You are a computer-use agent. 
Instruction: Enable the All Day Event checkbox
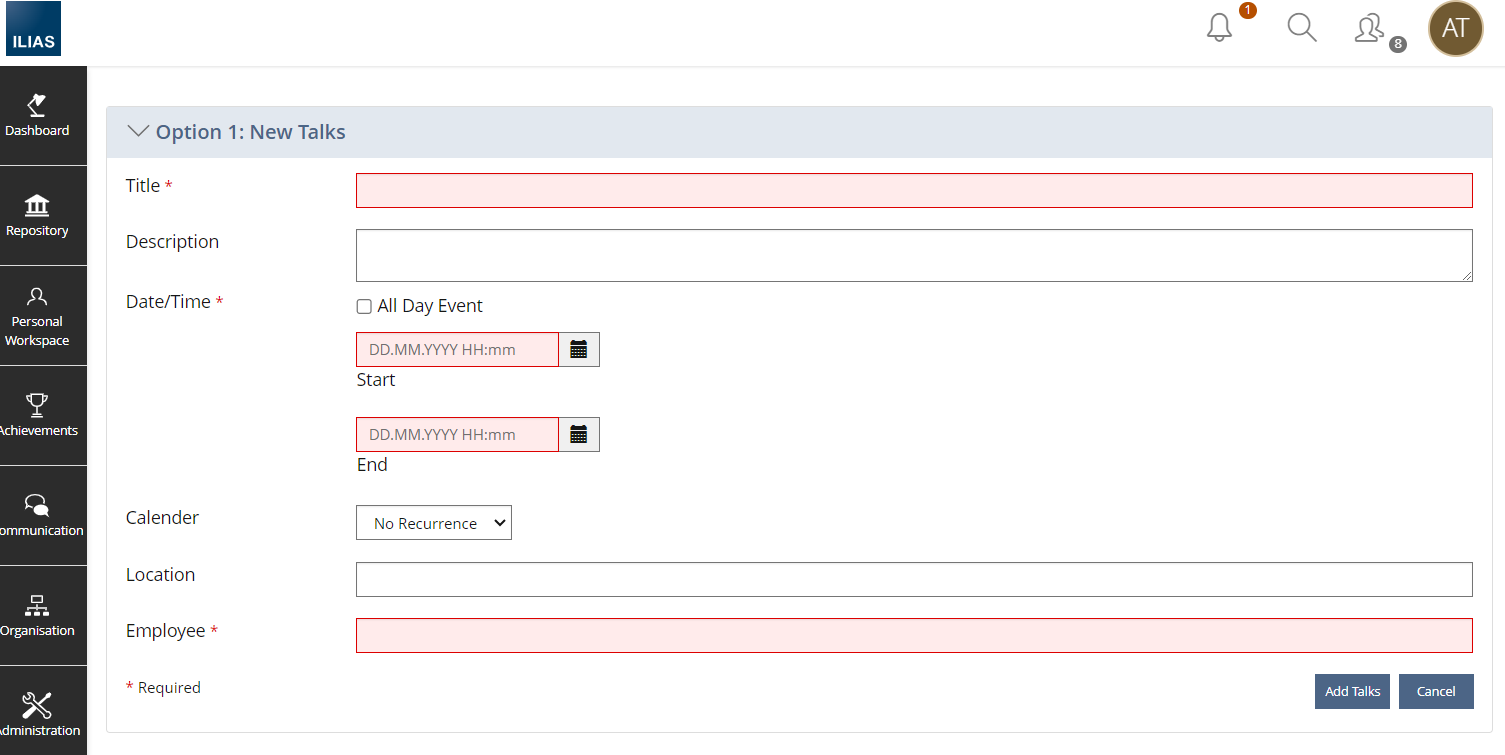click(x=364, y=307)
